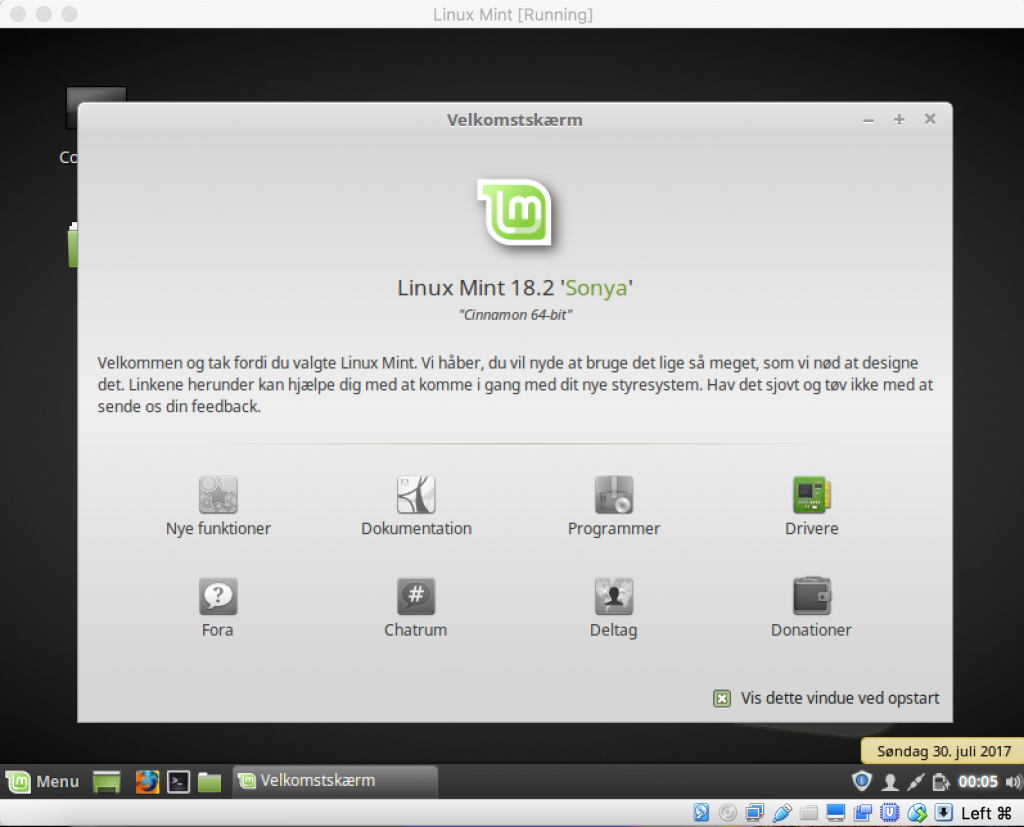Click VirtualBox hard disk activity icon
The width and height of the screenshot is (1024, 827).
coord(701,813)
